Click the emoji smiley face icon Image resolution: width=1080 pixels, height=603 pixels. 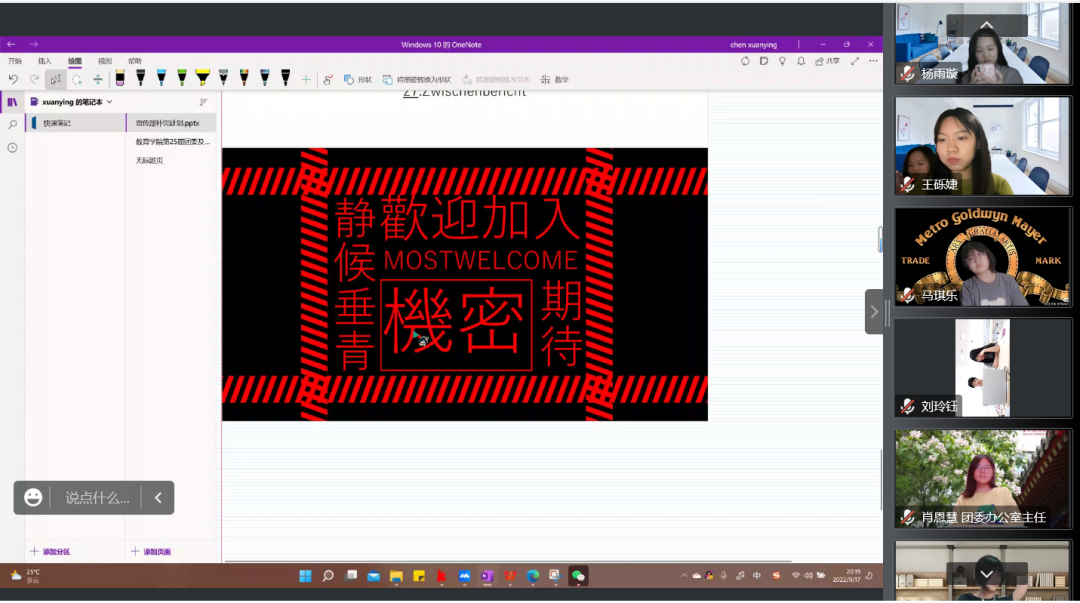coord(33,497)
